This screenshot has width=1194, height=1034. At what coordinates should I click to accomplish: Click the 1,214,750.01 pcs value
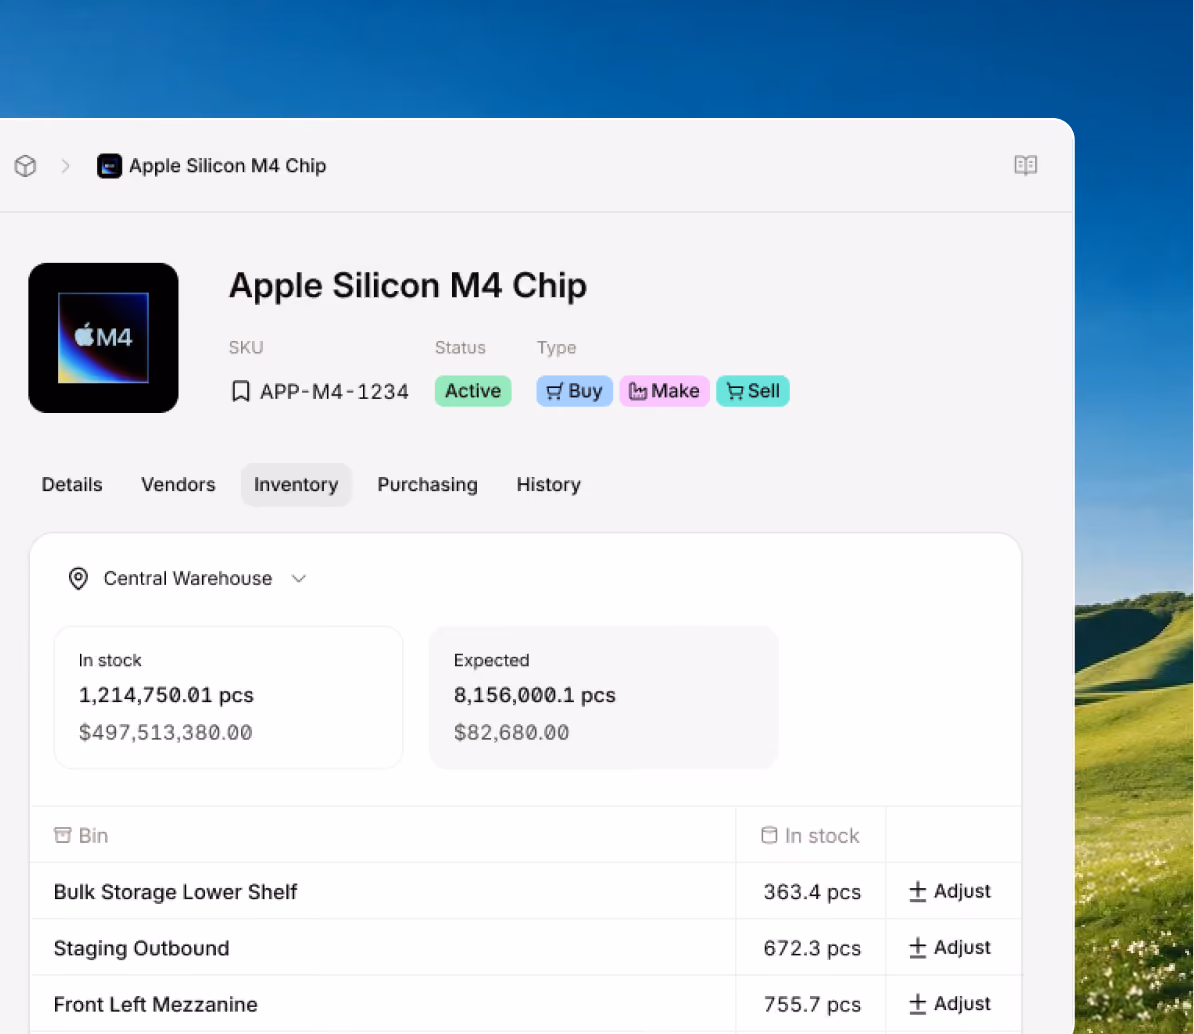[166, 695]
